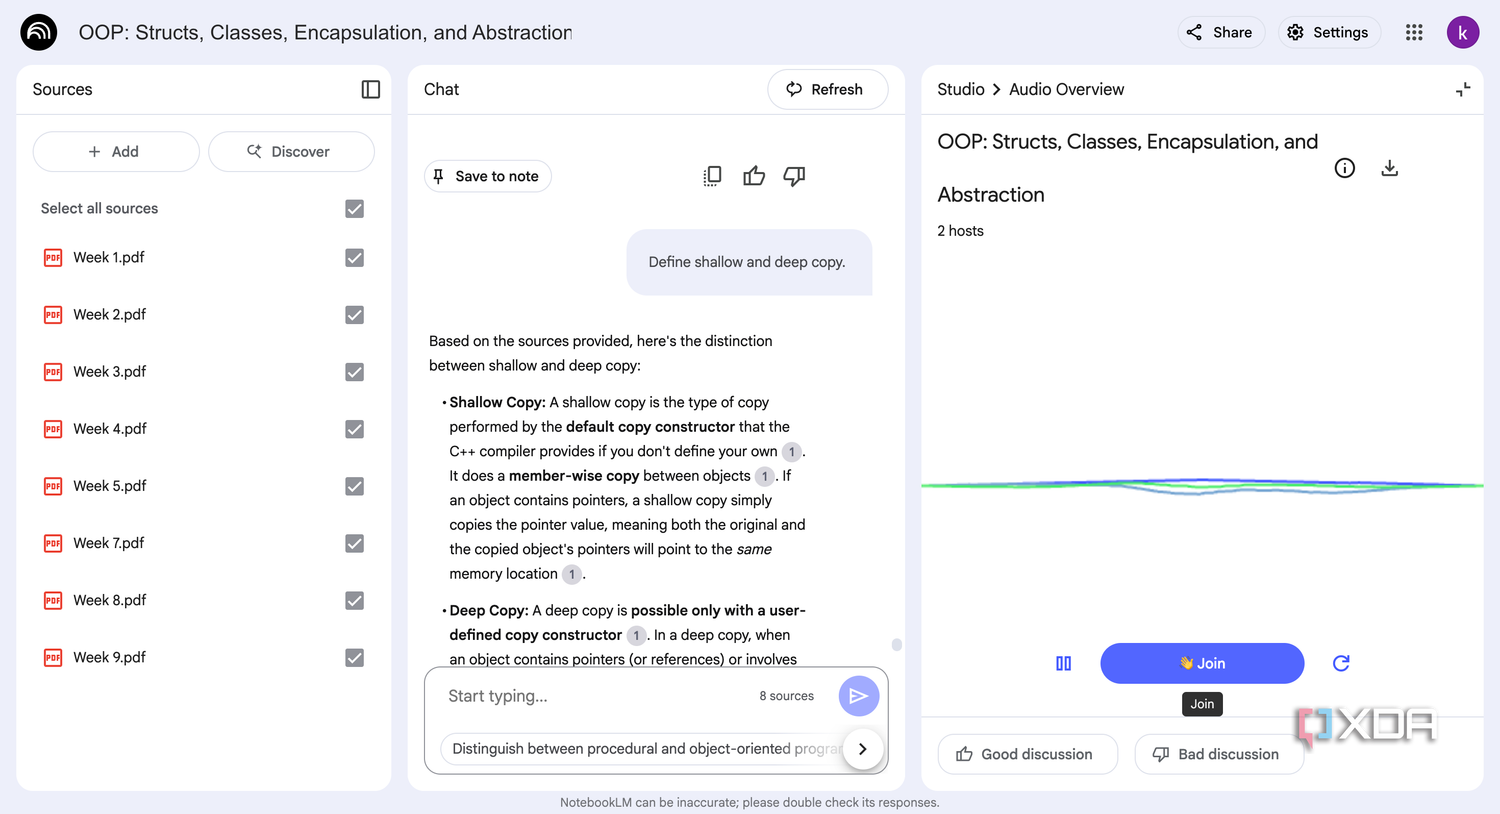Send the chat message arrow button
1500x814 pixels.
(858, 696)
